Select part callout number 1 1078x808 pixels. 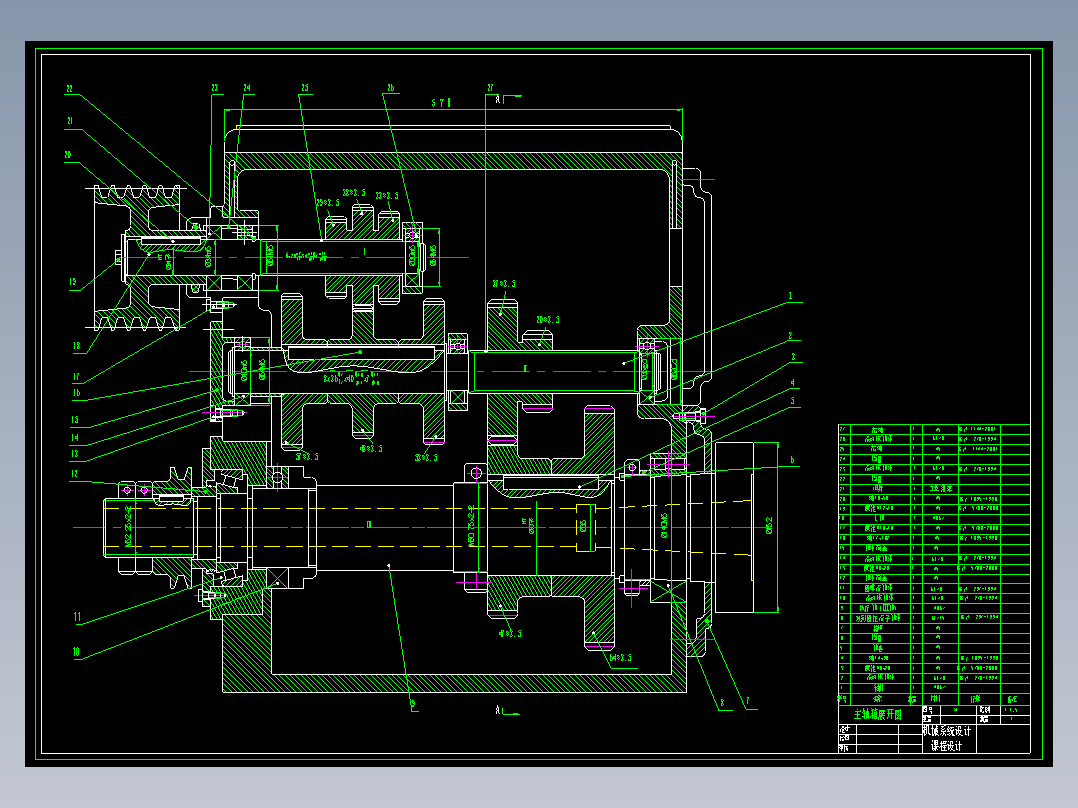[x=790, y=296]
